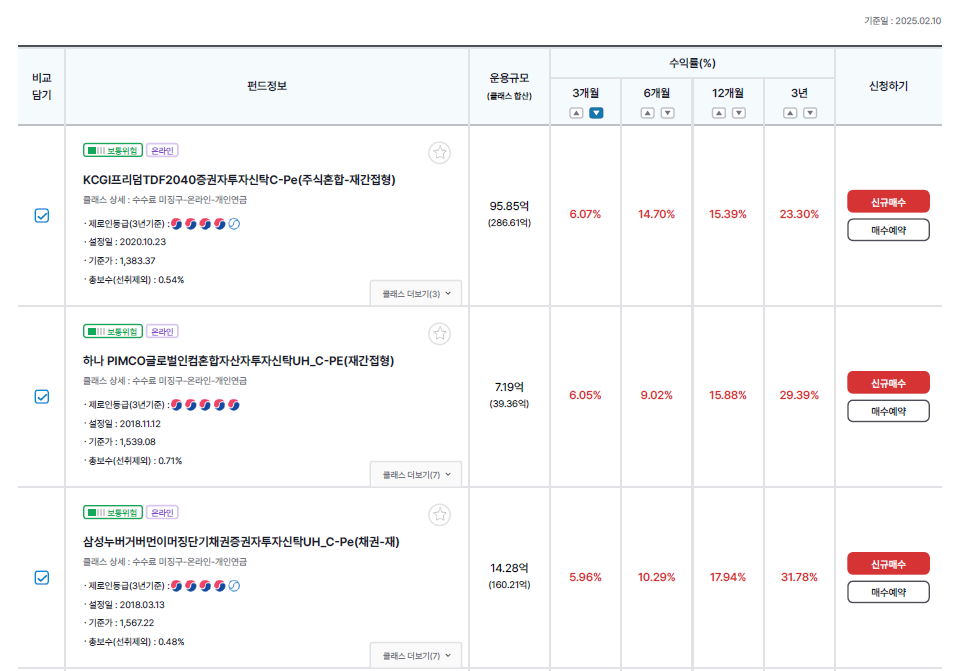Sort 6개월 returns ascending
The image size is (956, 671).
click(x=647, y=113)
